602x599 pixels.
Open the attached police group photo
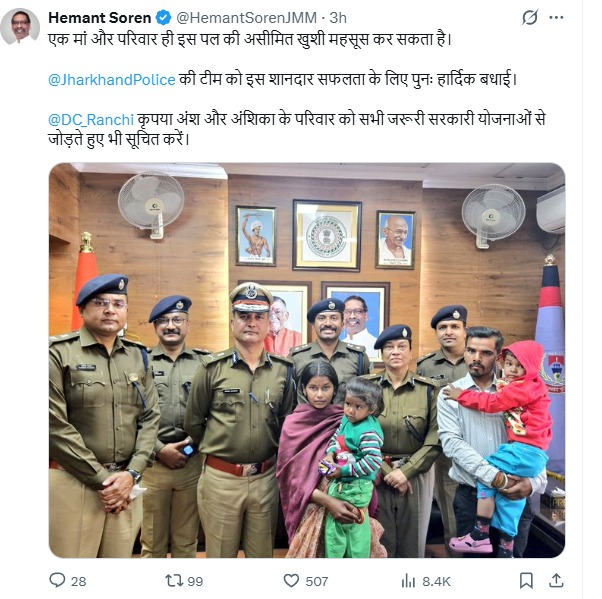[307, 360]
